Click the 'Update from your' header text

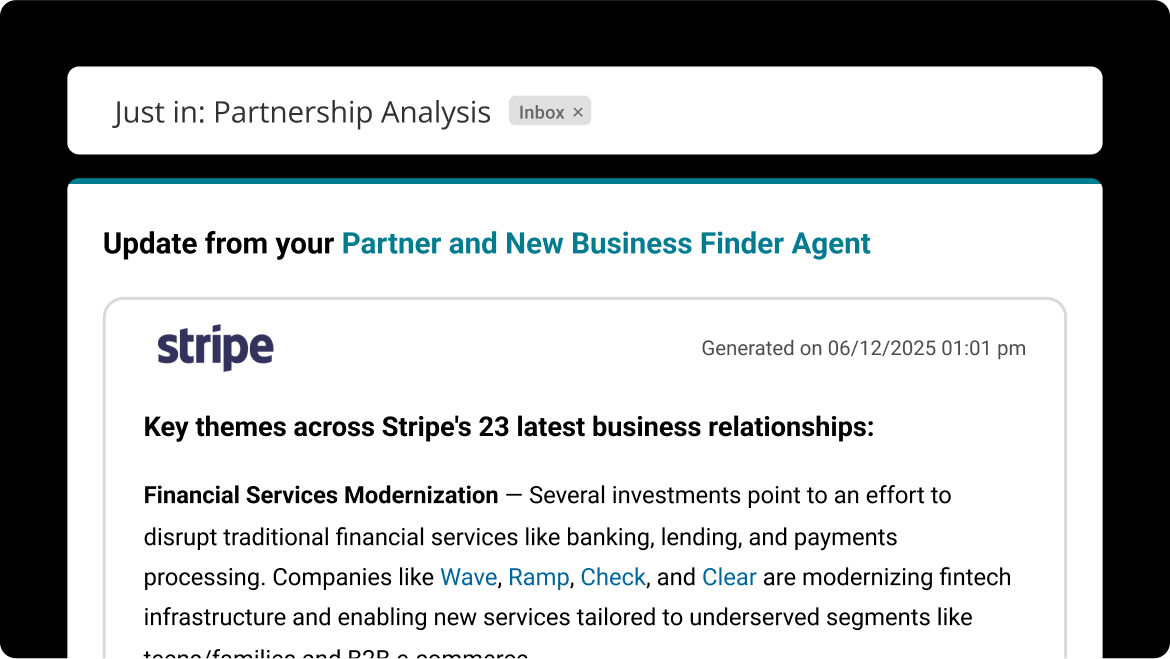point(218,243)
